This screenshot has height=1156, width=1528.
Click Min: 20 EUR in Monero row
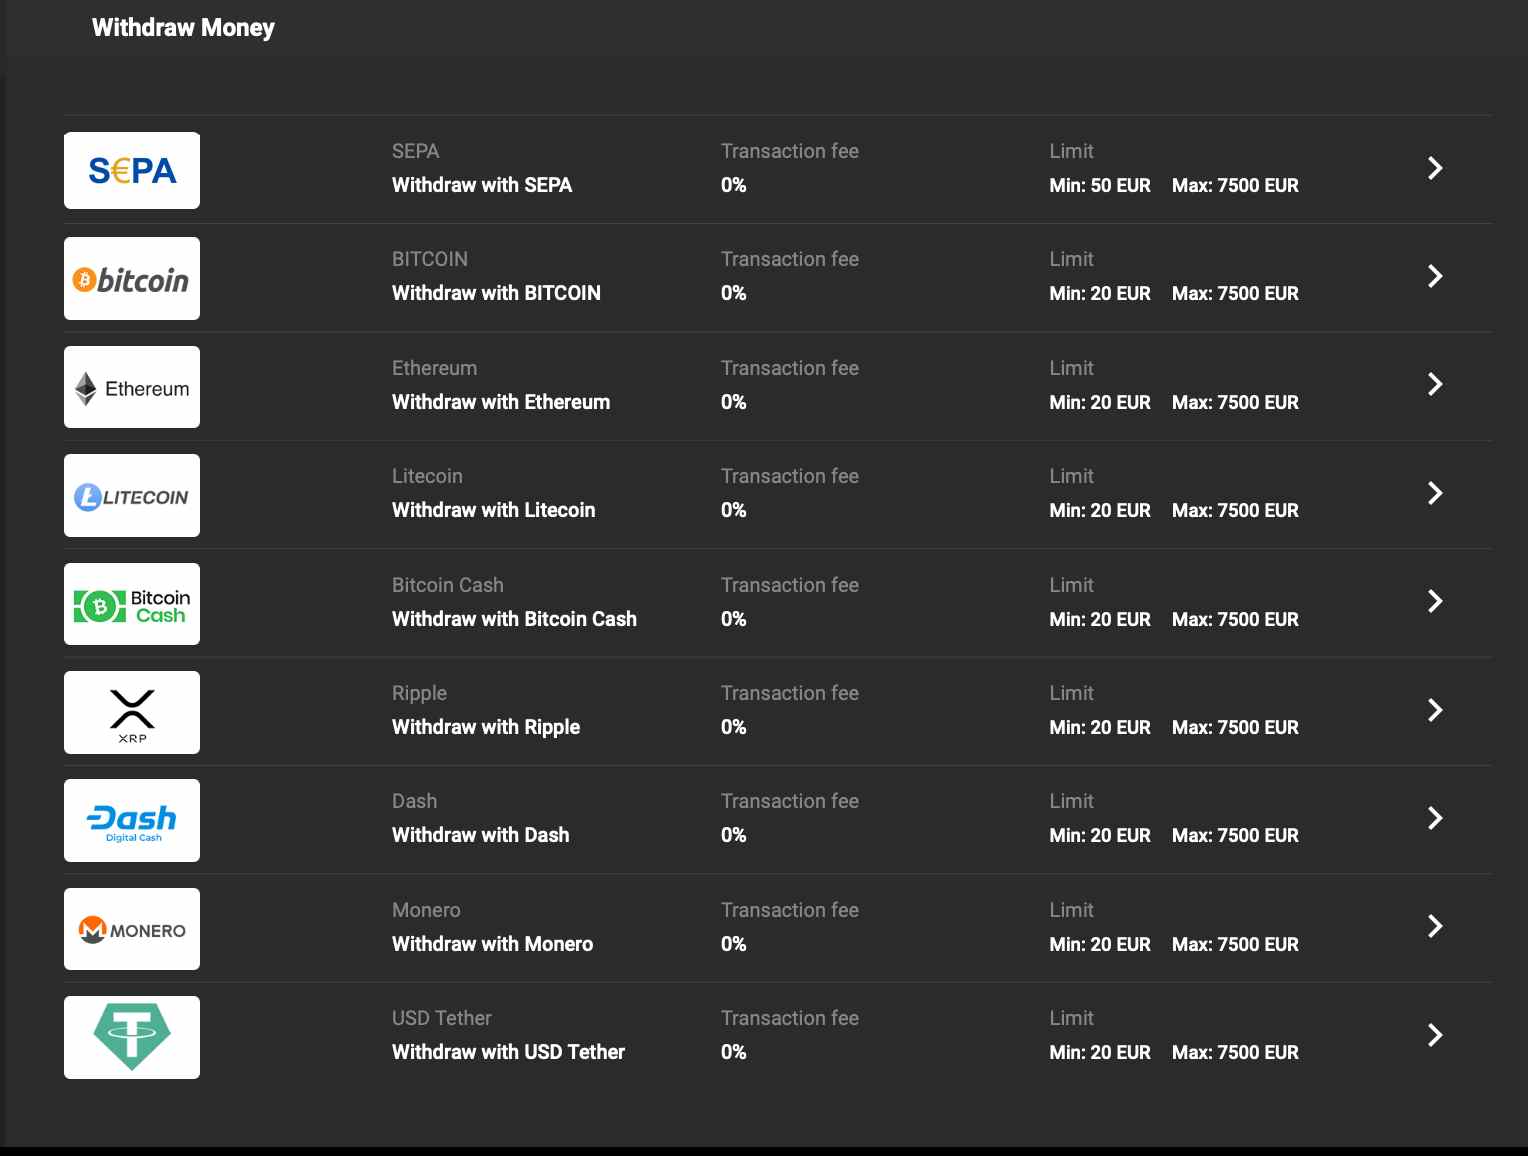1100,944
